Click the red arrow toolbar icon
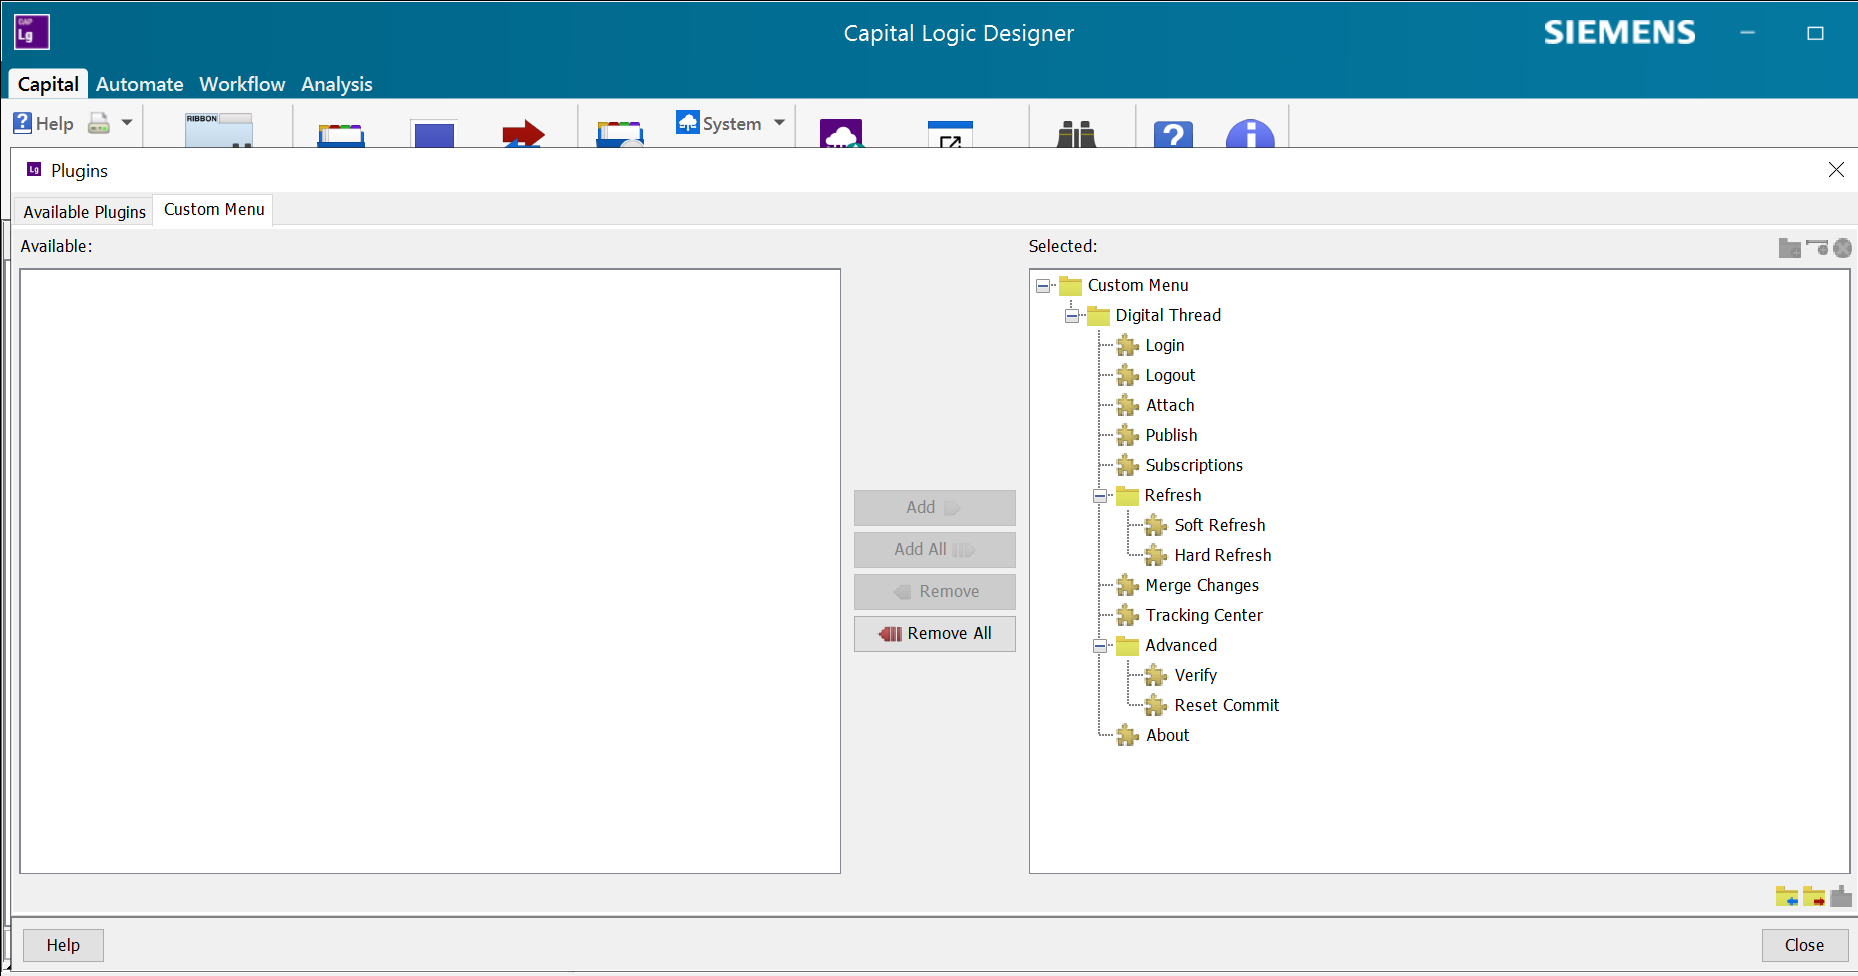 (523, 134)
